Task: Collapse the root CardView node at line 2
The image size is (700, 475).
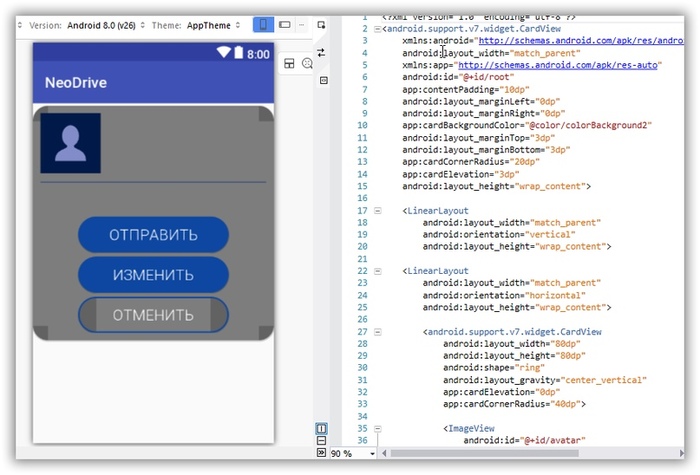Action: pyautogui.click(x=377, y=30)
